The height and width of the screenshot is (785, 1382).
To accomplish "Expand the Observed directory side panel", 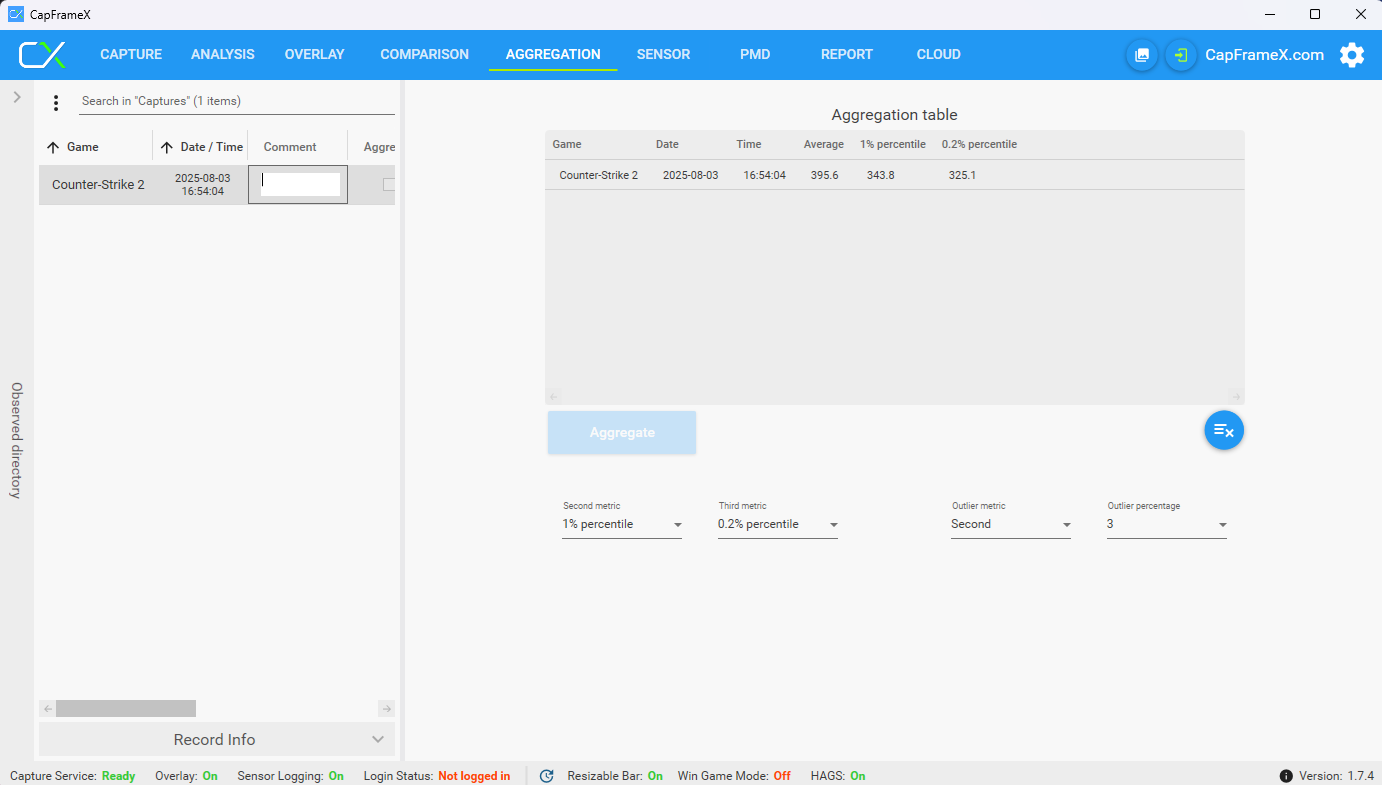I will [17, 97].
